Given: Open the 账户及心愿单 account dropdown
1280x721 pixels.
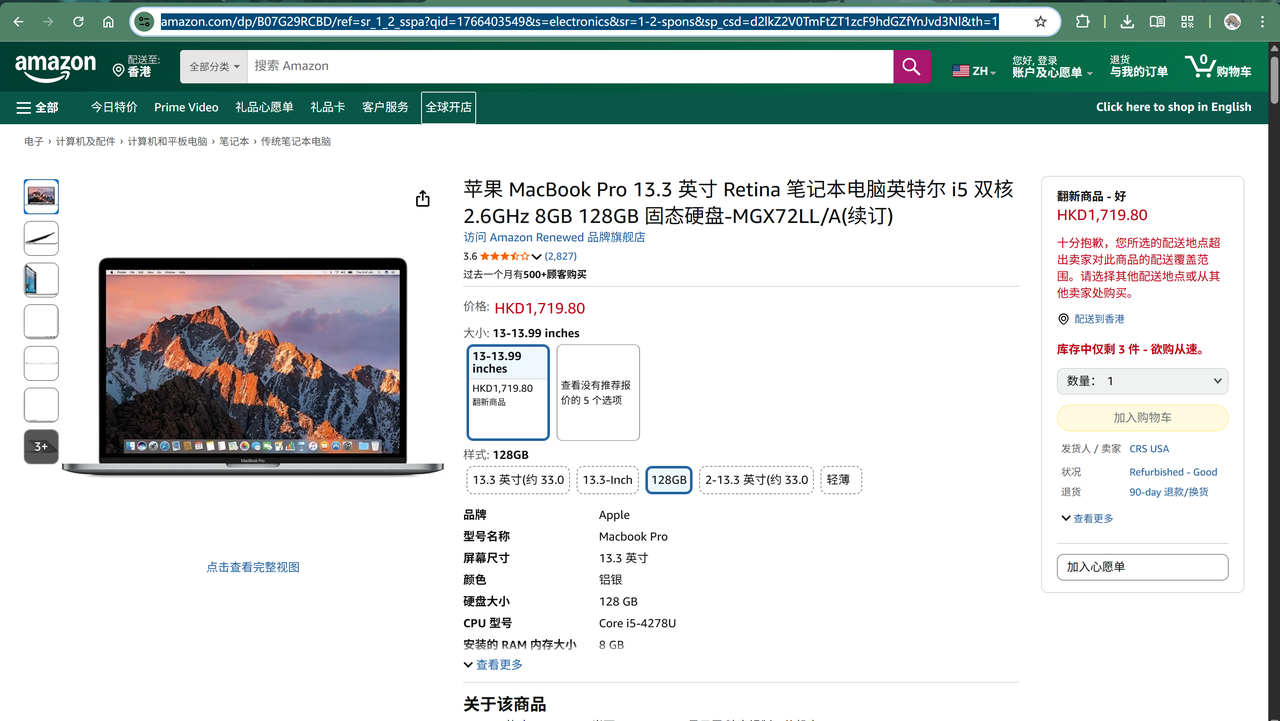Looking at the screenshot, I should click(x=1052, y=67).
